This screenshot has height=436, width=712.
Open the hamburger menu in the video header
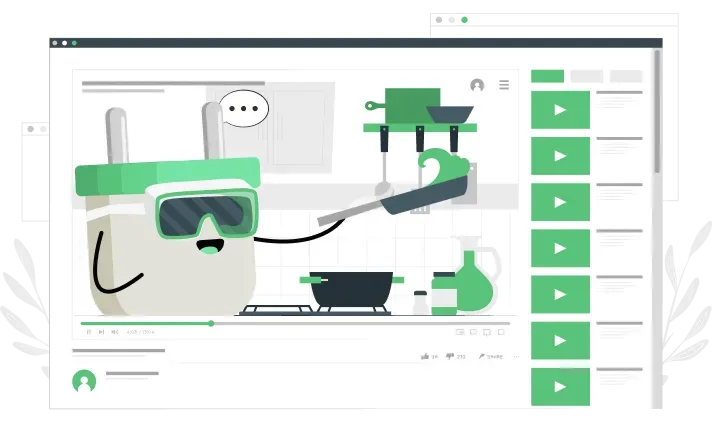[x=504, y=85]
